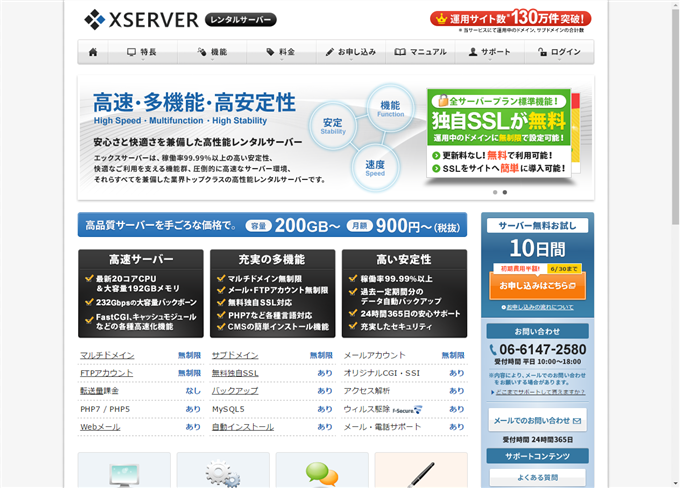The image size is (680, 488).
Task: Click the 充実の多機能 feature box
Action: point(273,293)
